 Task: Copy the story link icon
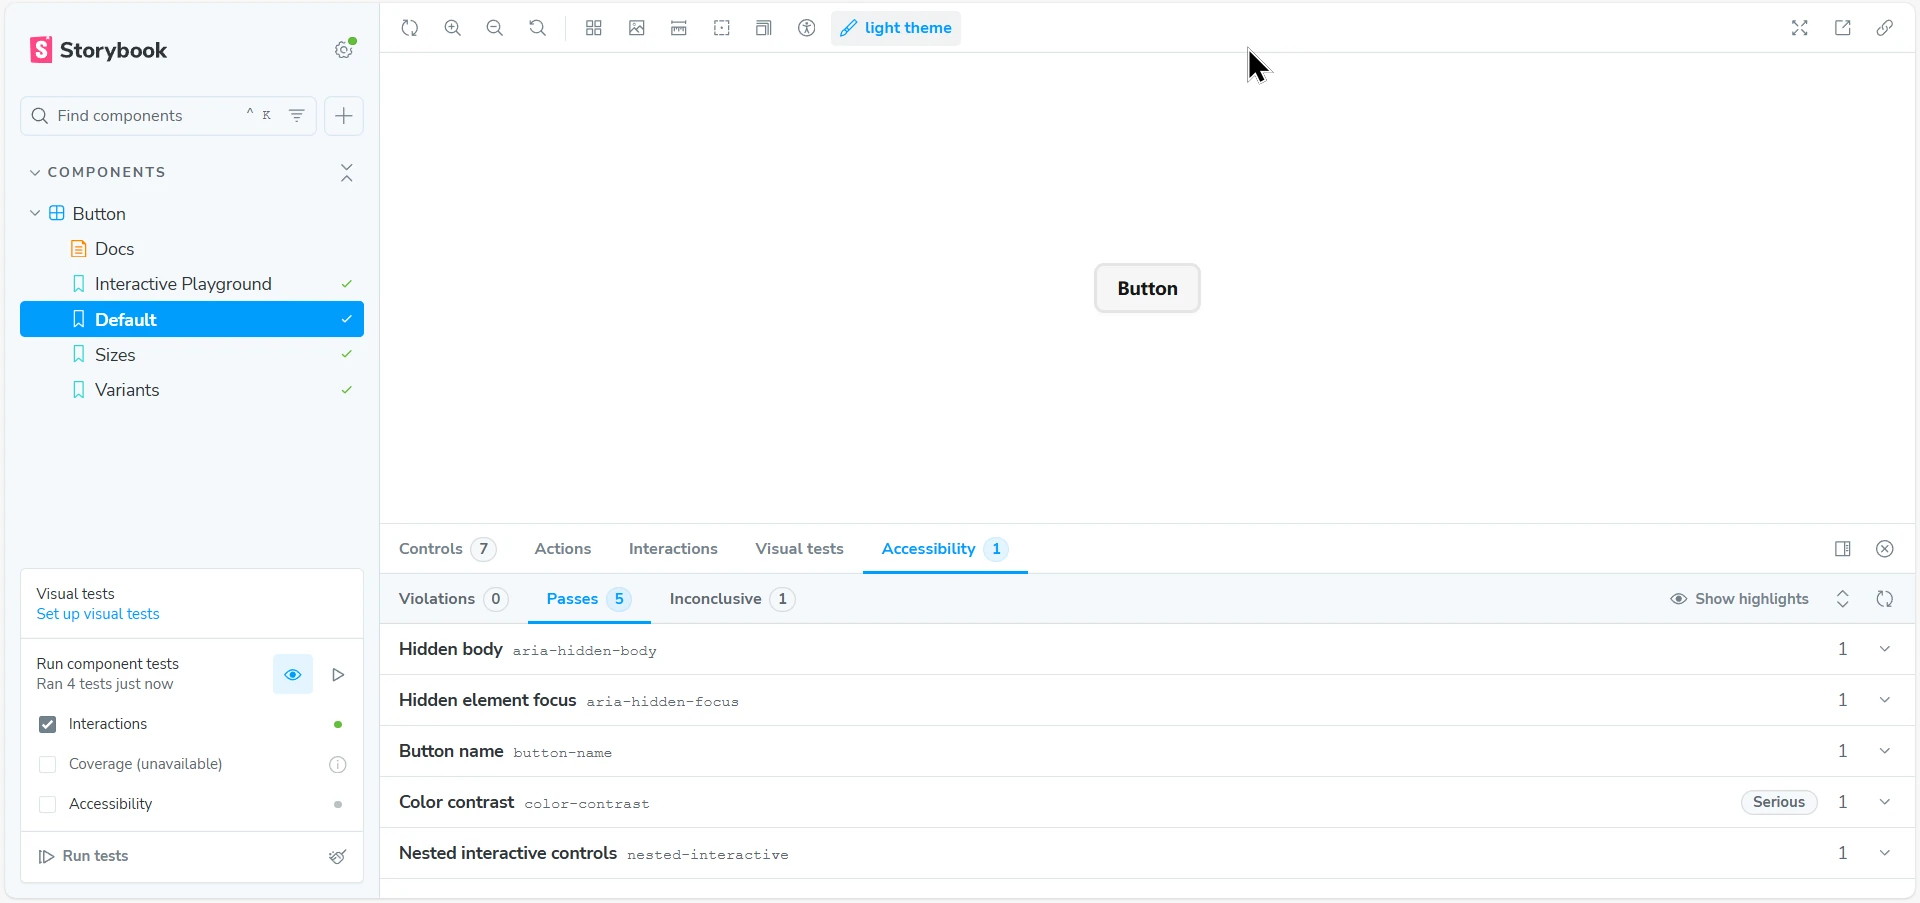pos(1885,28)
